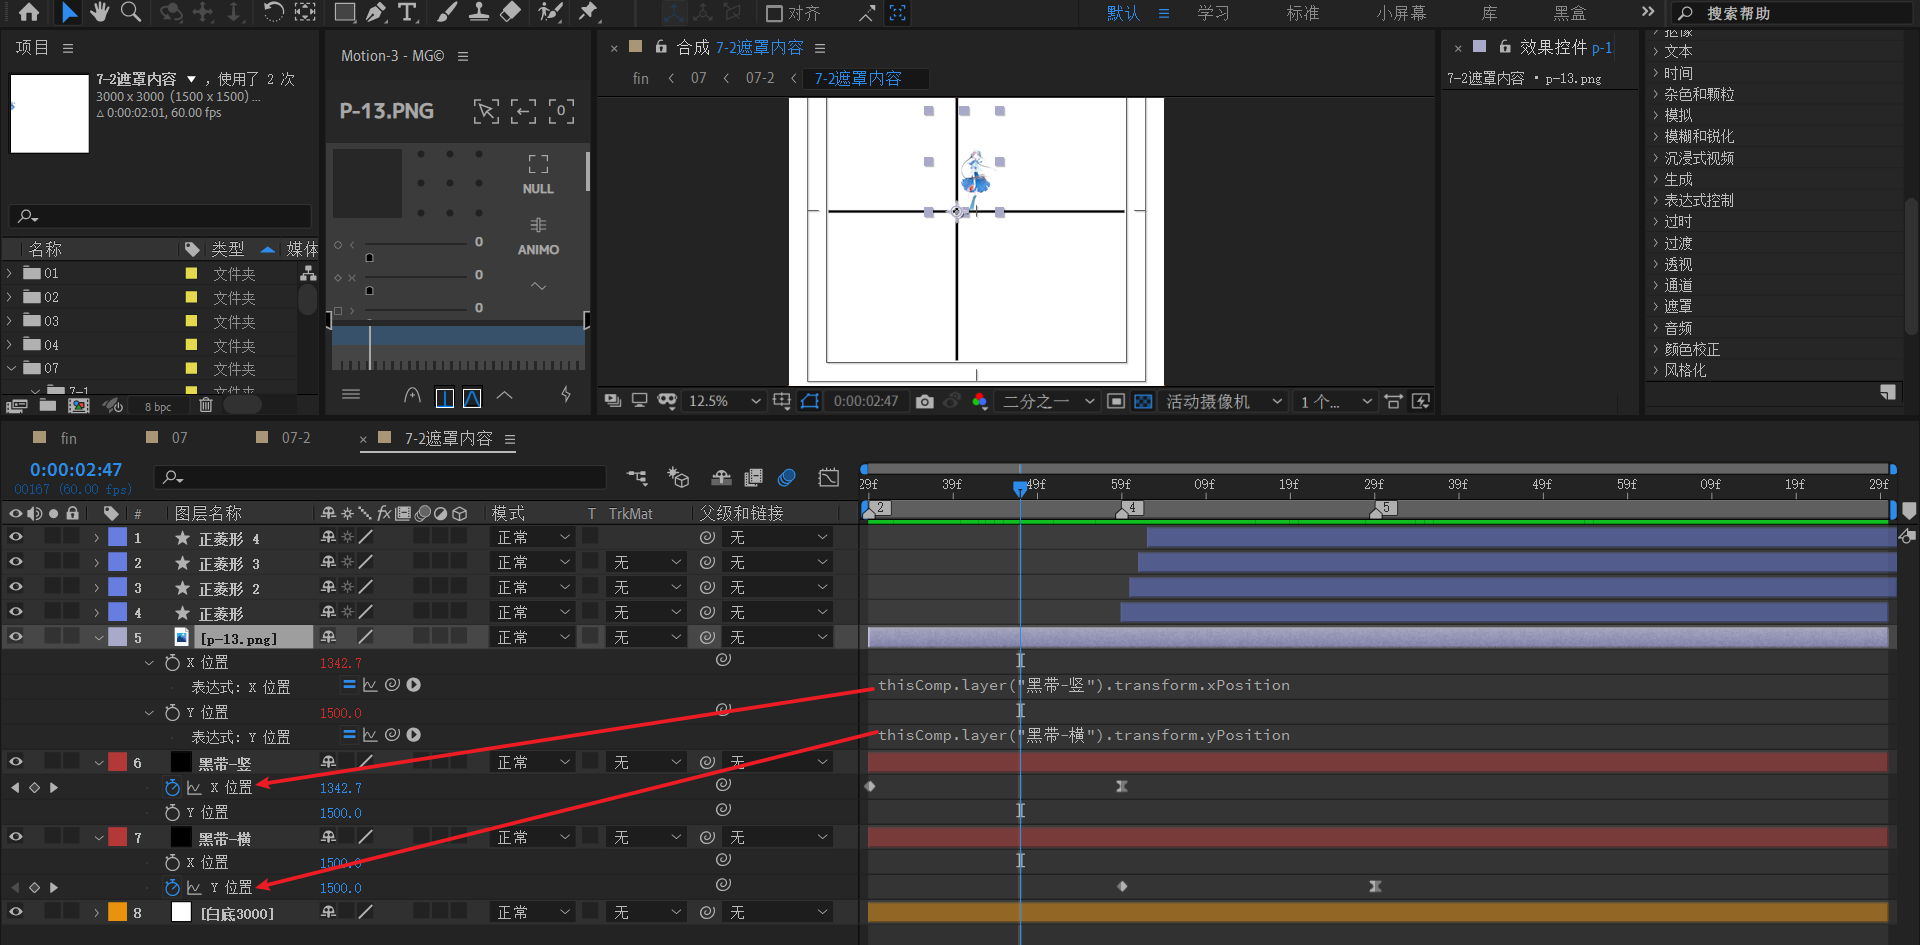Expand layer 白底3000 properties

(x=97, y=913)
